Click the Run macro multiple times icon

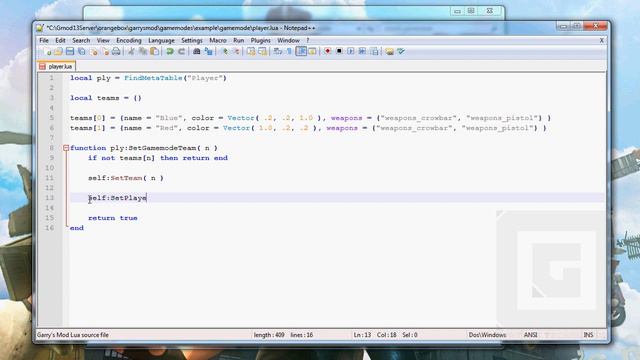[x=362, y=51]
